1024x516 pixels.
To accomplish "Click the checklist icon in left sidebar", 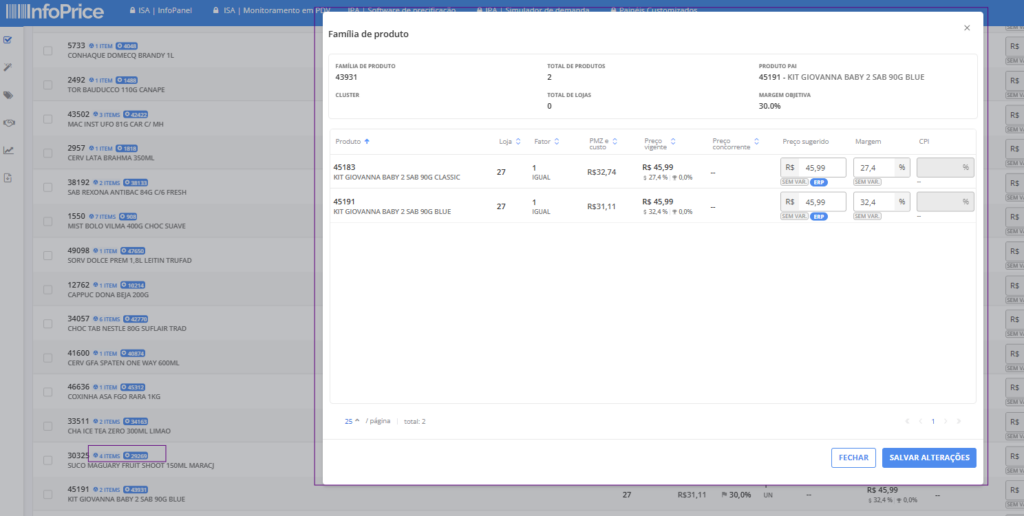I will coord(8,40).
